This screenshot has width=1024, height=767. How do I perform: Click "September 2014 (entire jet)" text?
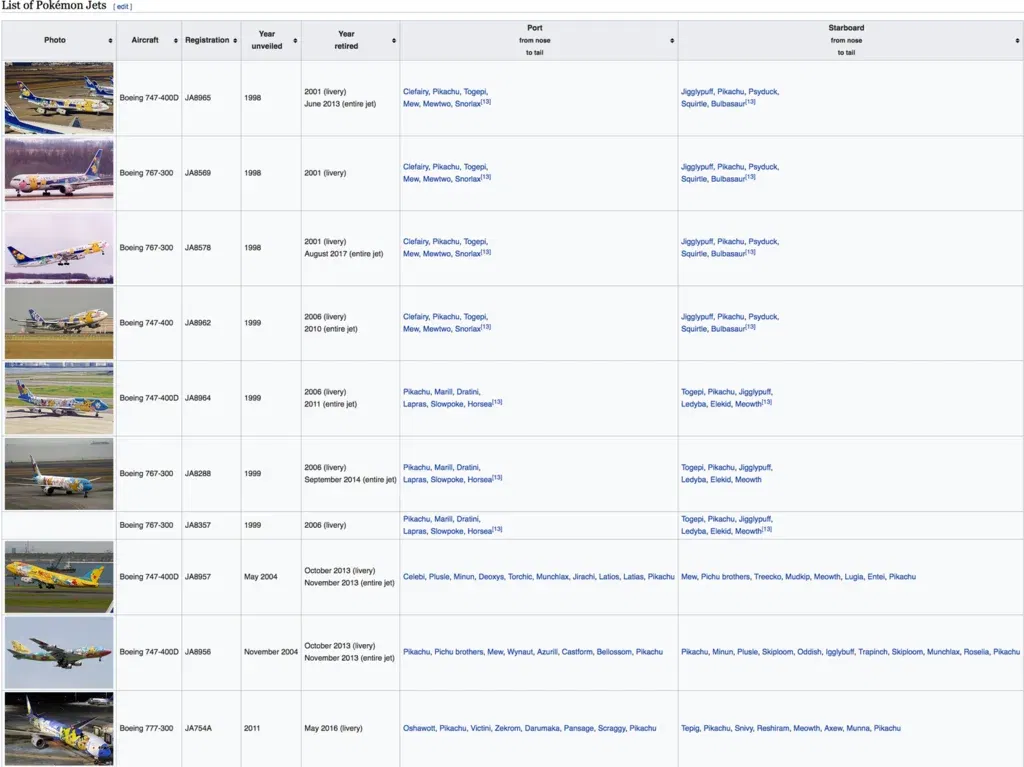tap(351, 480)
